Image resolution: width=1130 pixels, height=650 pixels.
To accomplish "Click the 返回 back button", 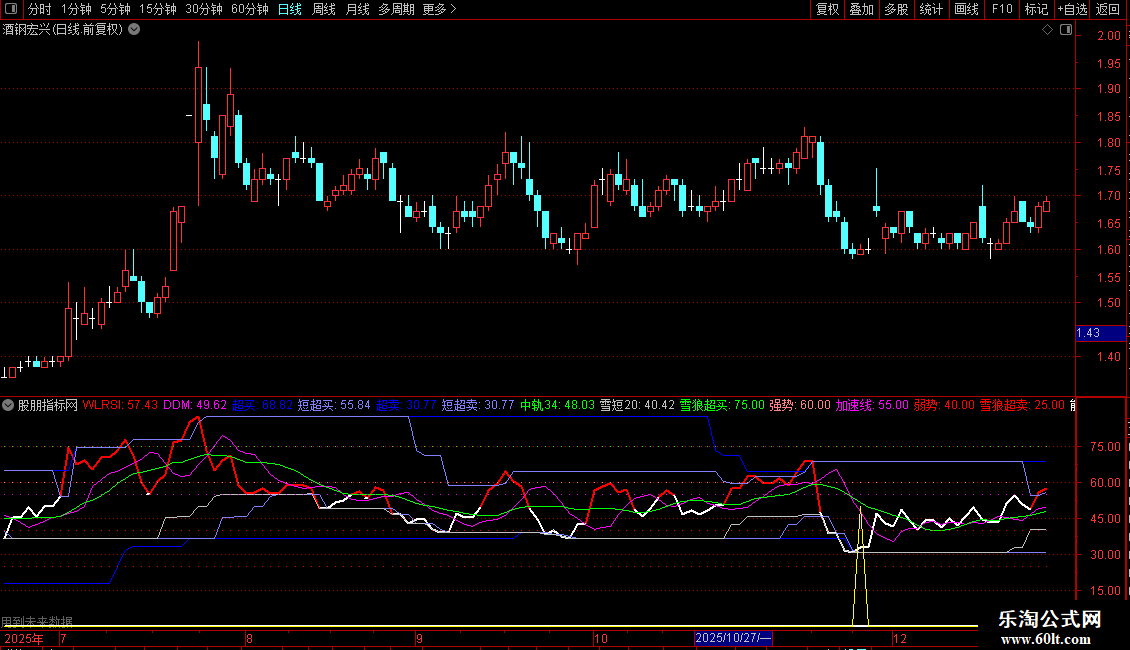I will pyautogui.click(x=1108, y=10).
